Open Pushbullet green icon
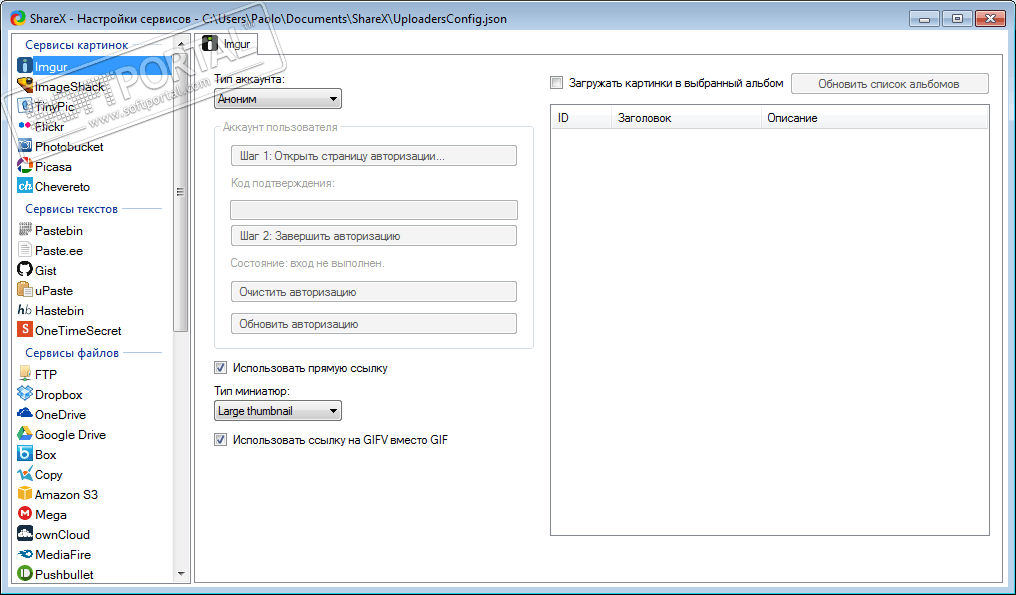Viewport: 1016px width, 595px height. [x=25, y=574]
